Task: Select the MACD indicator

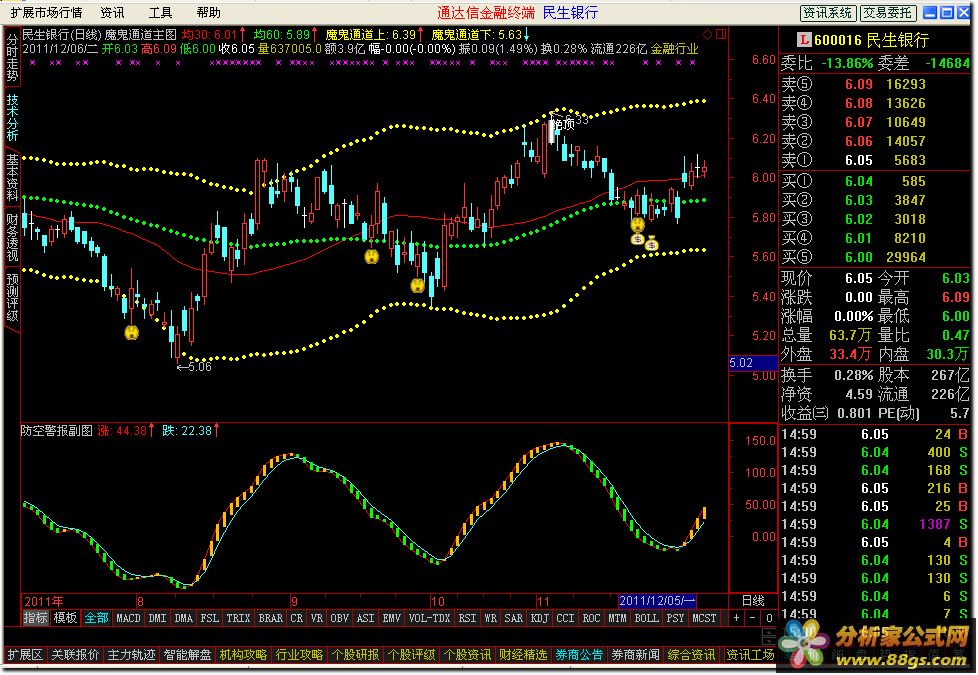Action: [128, 618]
